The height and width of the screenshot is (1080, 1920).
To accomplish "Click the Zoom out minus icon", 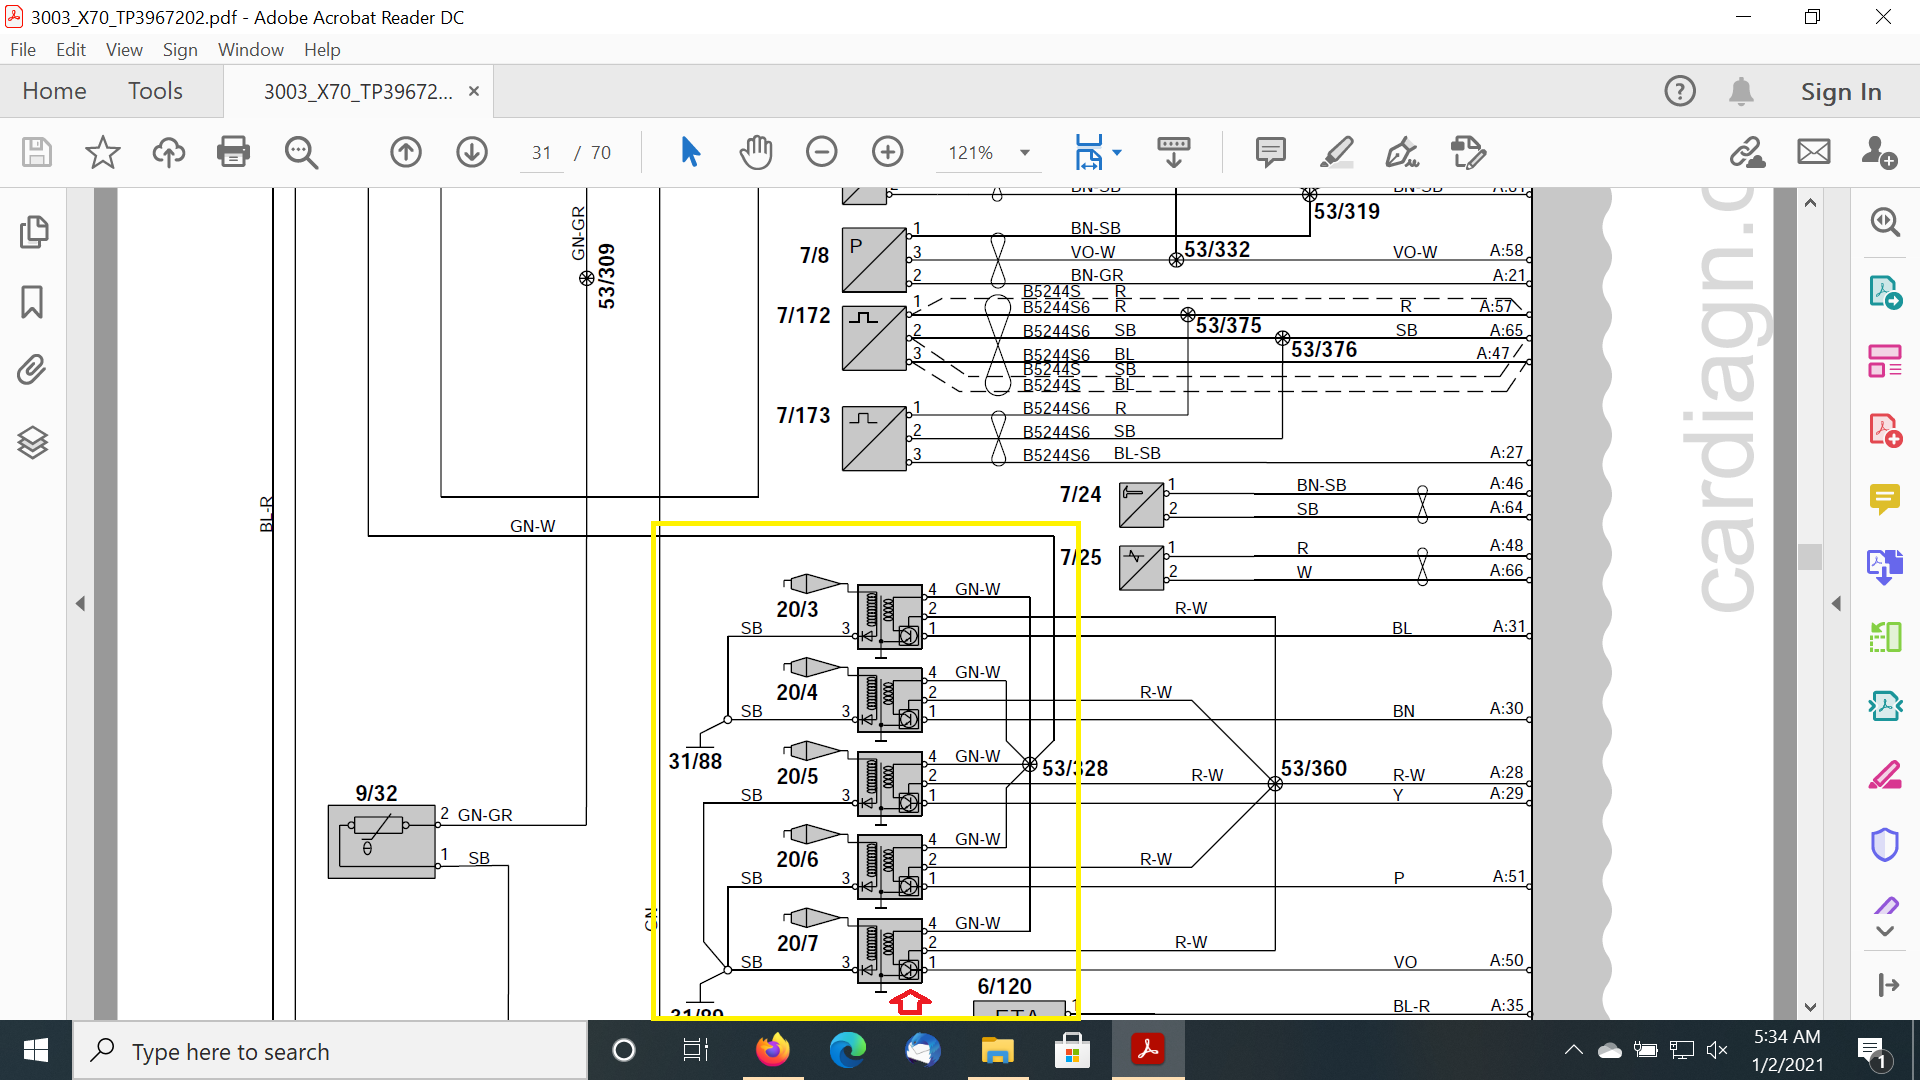I will (821, 152).
